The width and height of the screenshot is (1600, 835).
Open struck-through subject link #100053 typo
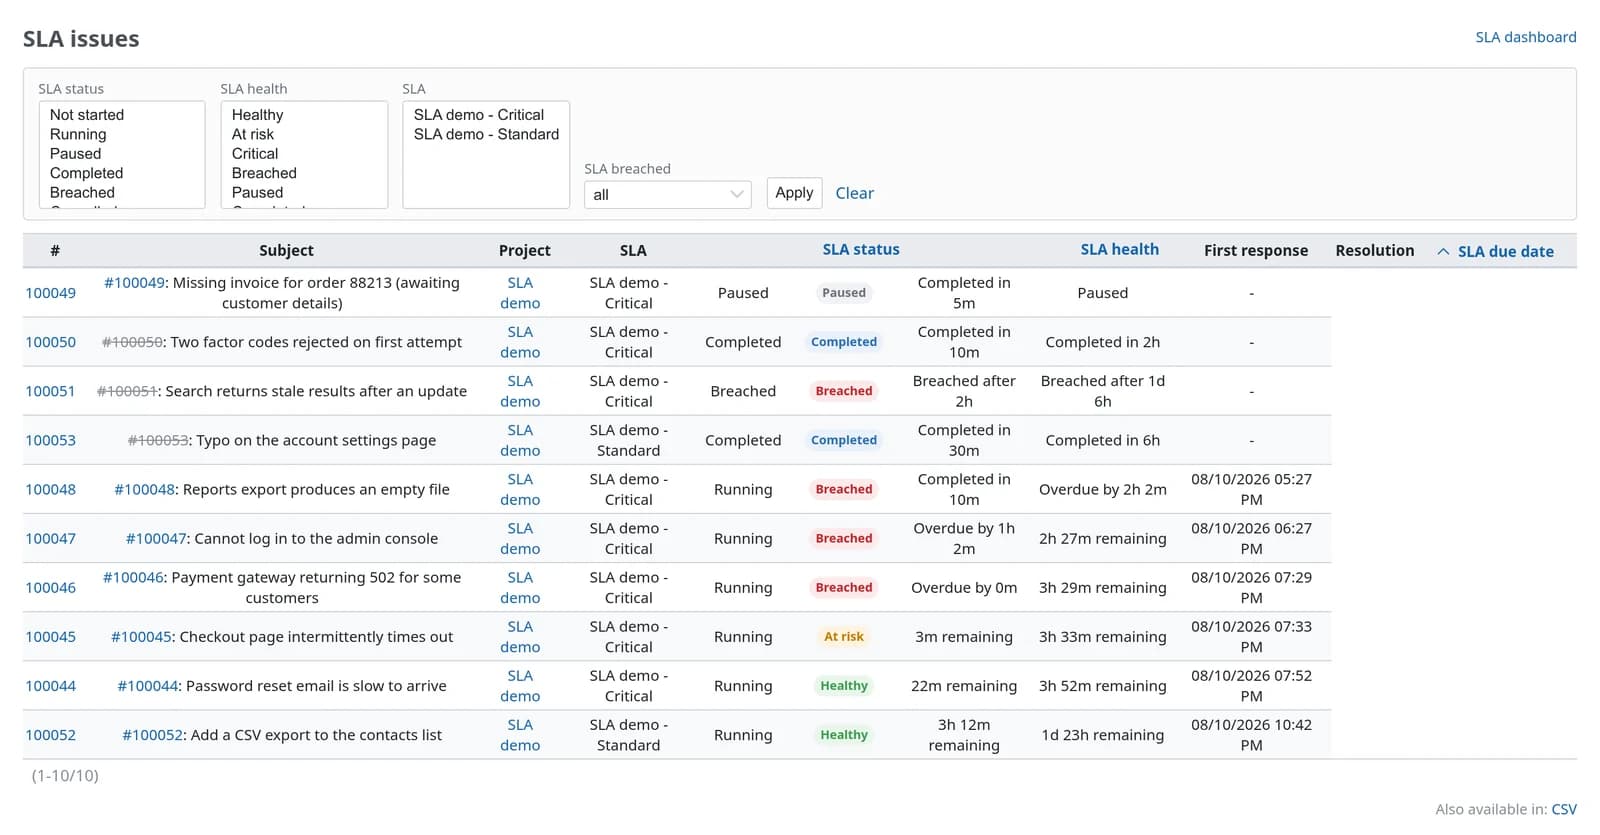158,440
